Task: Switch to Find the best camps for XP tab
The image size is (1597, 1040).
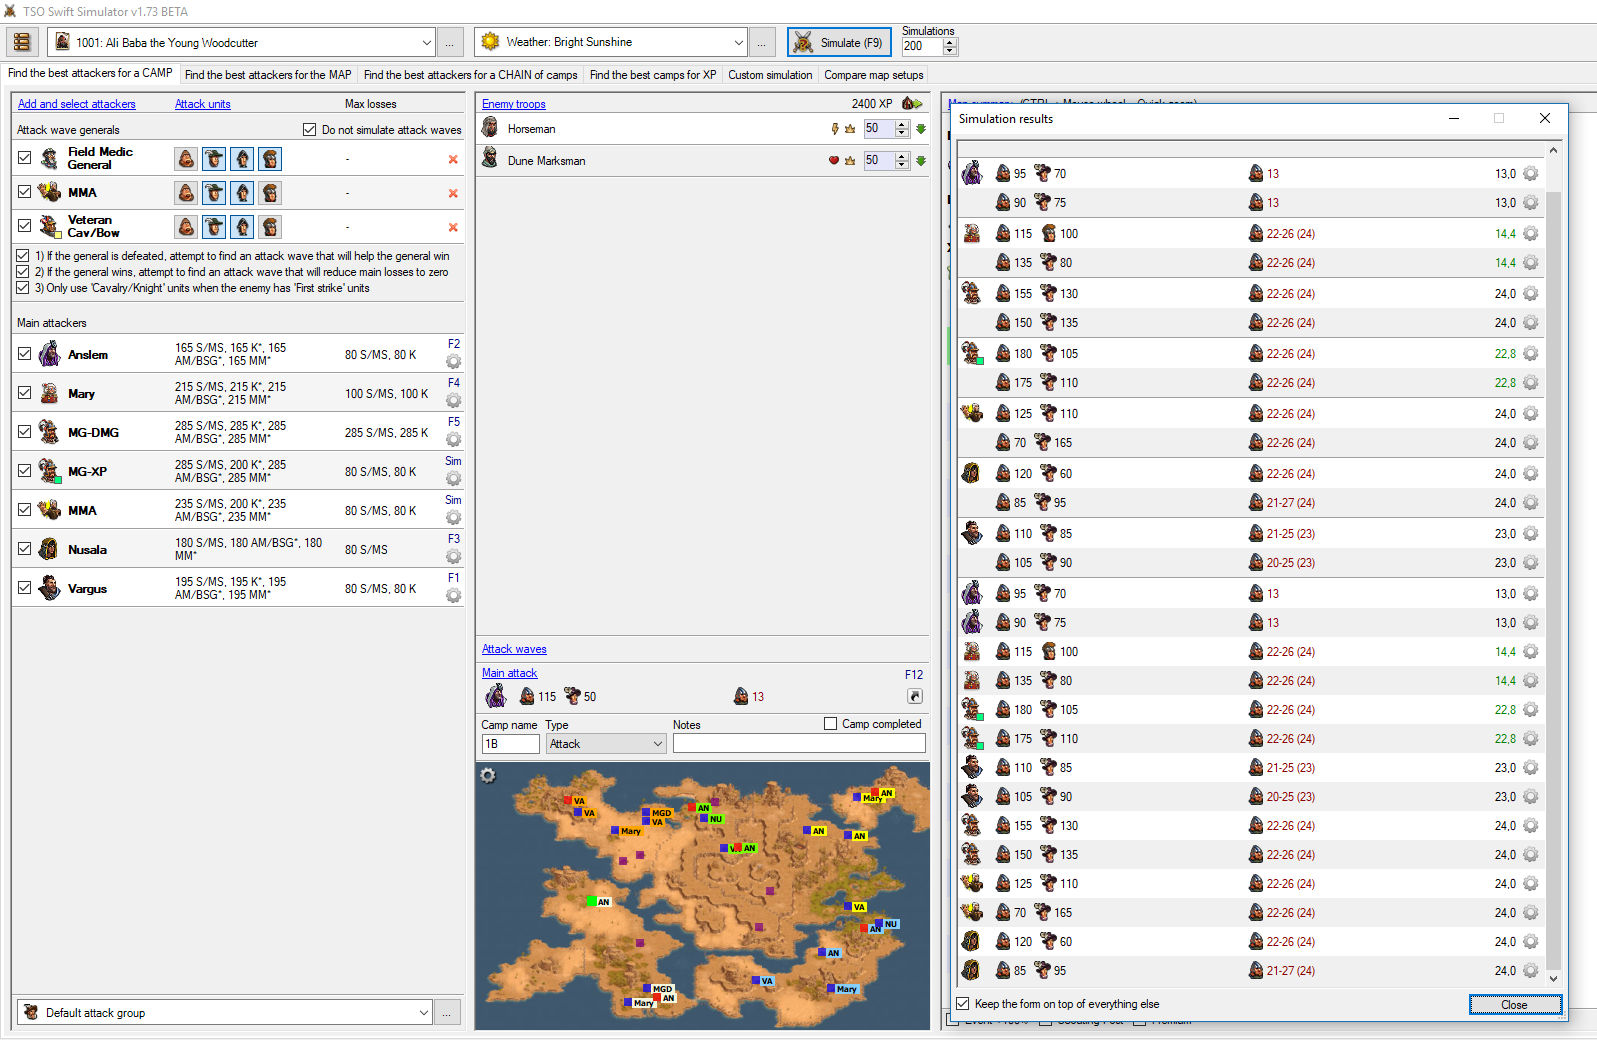Action: (652, 75)
